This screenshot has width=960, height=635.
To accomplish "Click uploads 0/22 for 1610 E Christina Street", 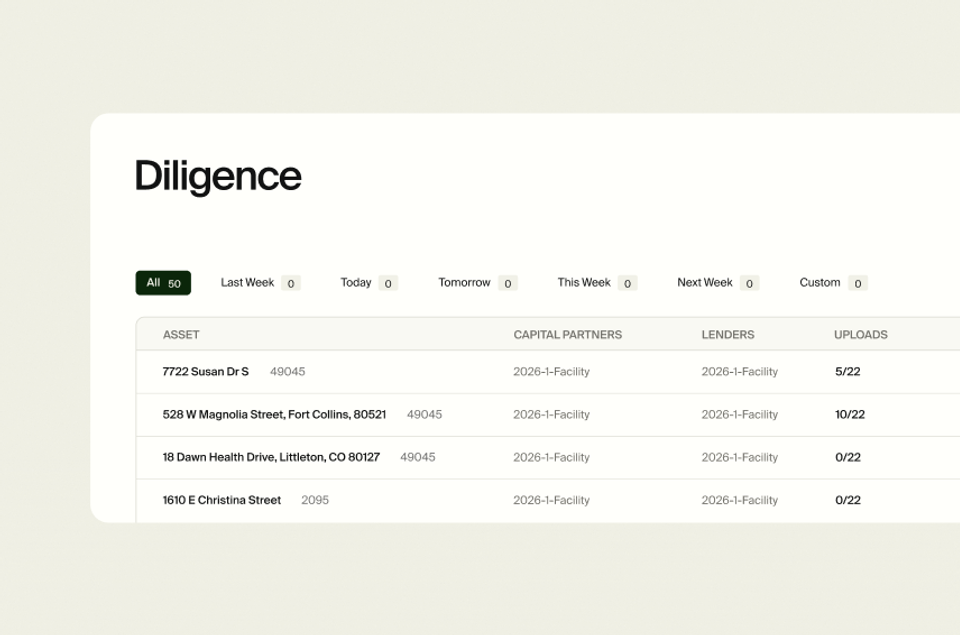I will tap(848, 500).
